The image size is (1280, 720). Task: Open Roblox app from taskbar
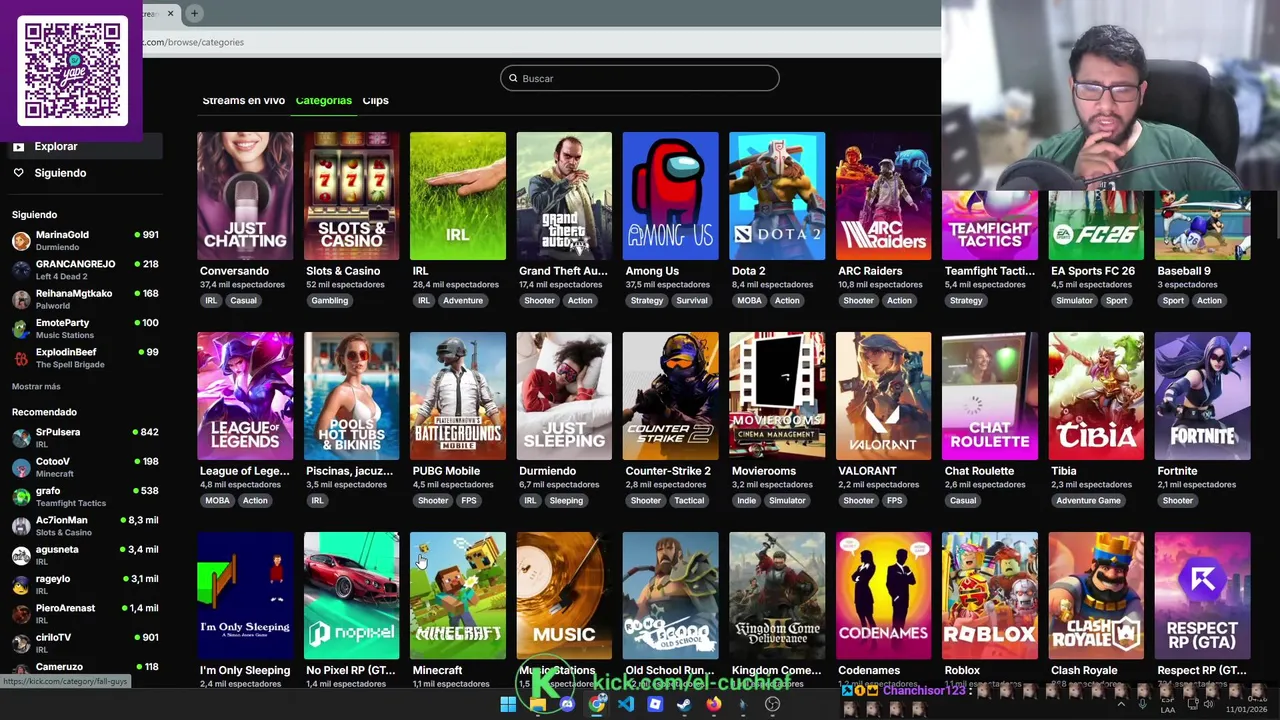(x=655, y=704)
